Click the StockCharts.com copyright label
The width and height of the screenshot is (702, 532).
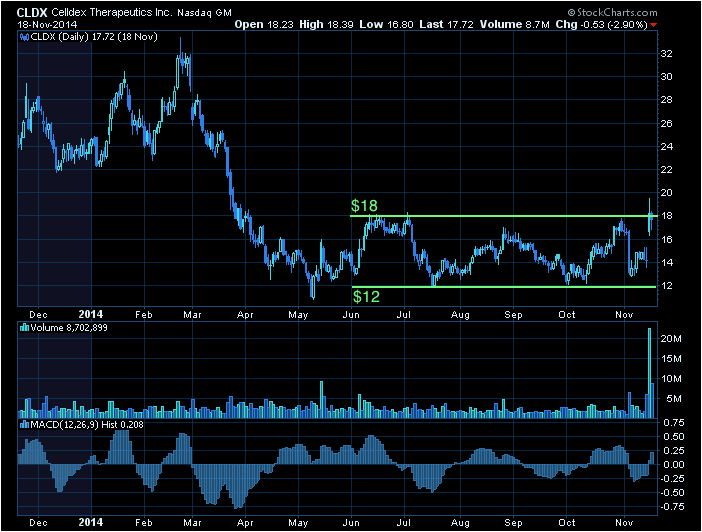point(612,13)
